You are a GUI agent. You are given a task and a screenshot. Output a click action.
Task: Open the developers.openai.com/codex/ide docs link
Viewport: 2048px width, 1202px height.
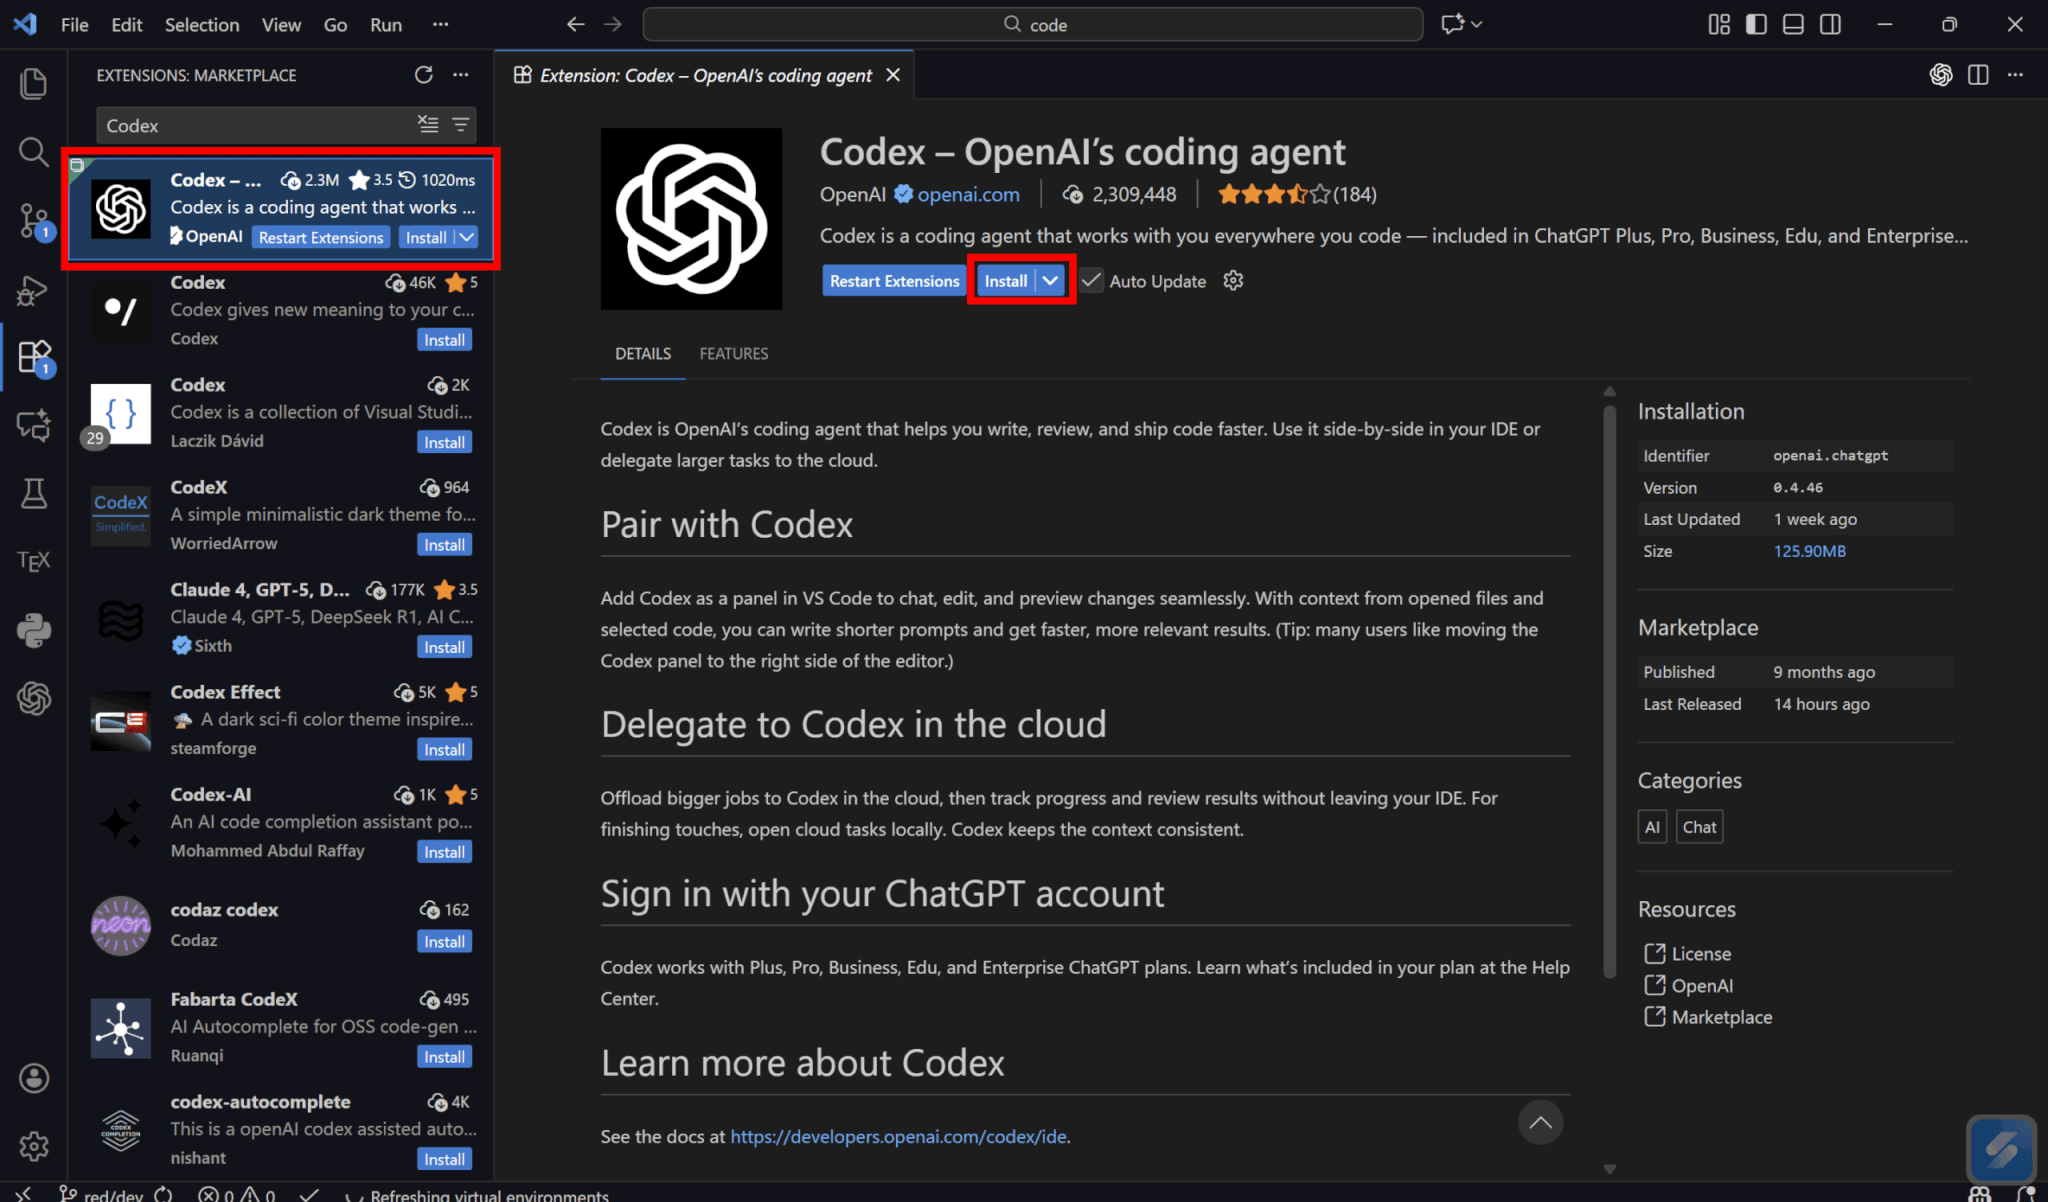898,1136
